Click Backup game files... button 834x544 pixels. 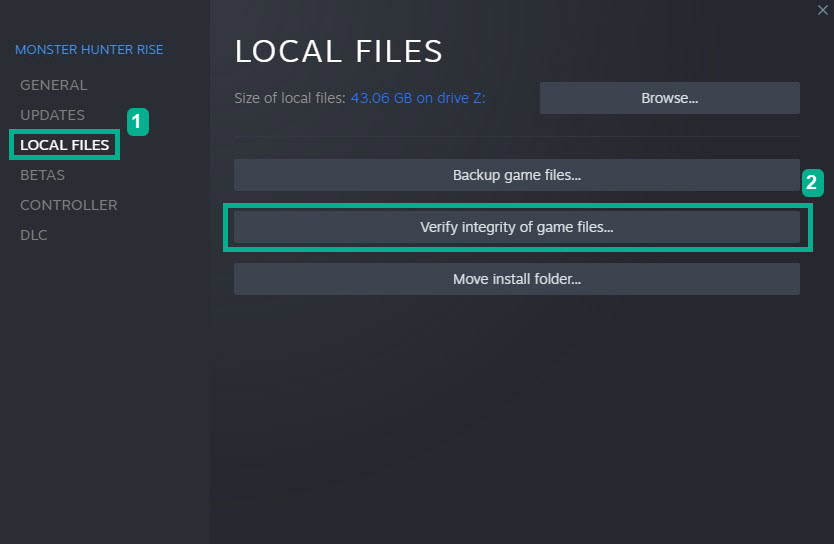516,175
